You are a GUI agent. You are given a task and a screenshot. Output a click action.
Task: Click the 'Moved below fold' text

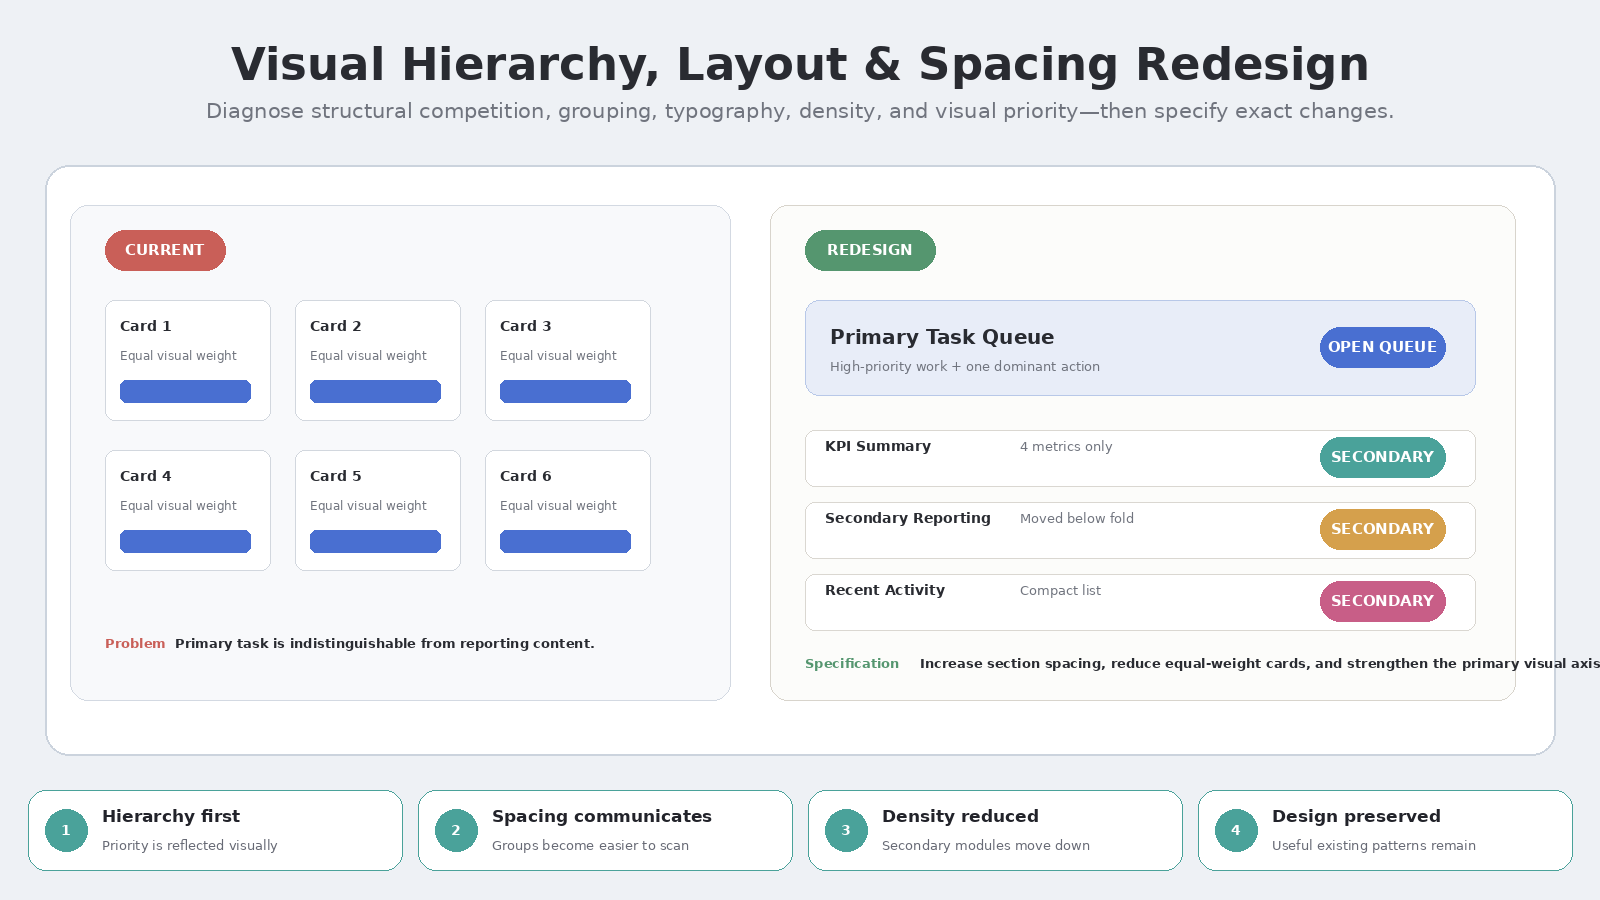pyautogui.click(x=1077, y=519)
